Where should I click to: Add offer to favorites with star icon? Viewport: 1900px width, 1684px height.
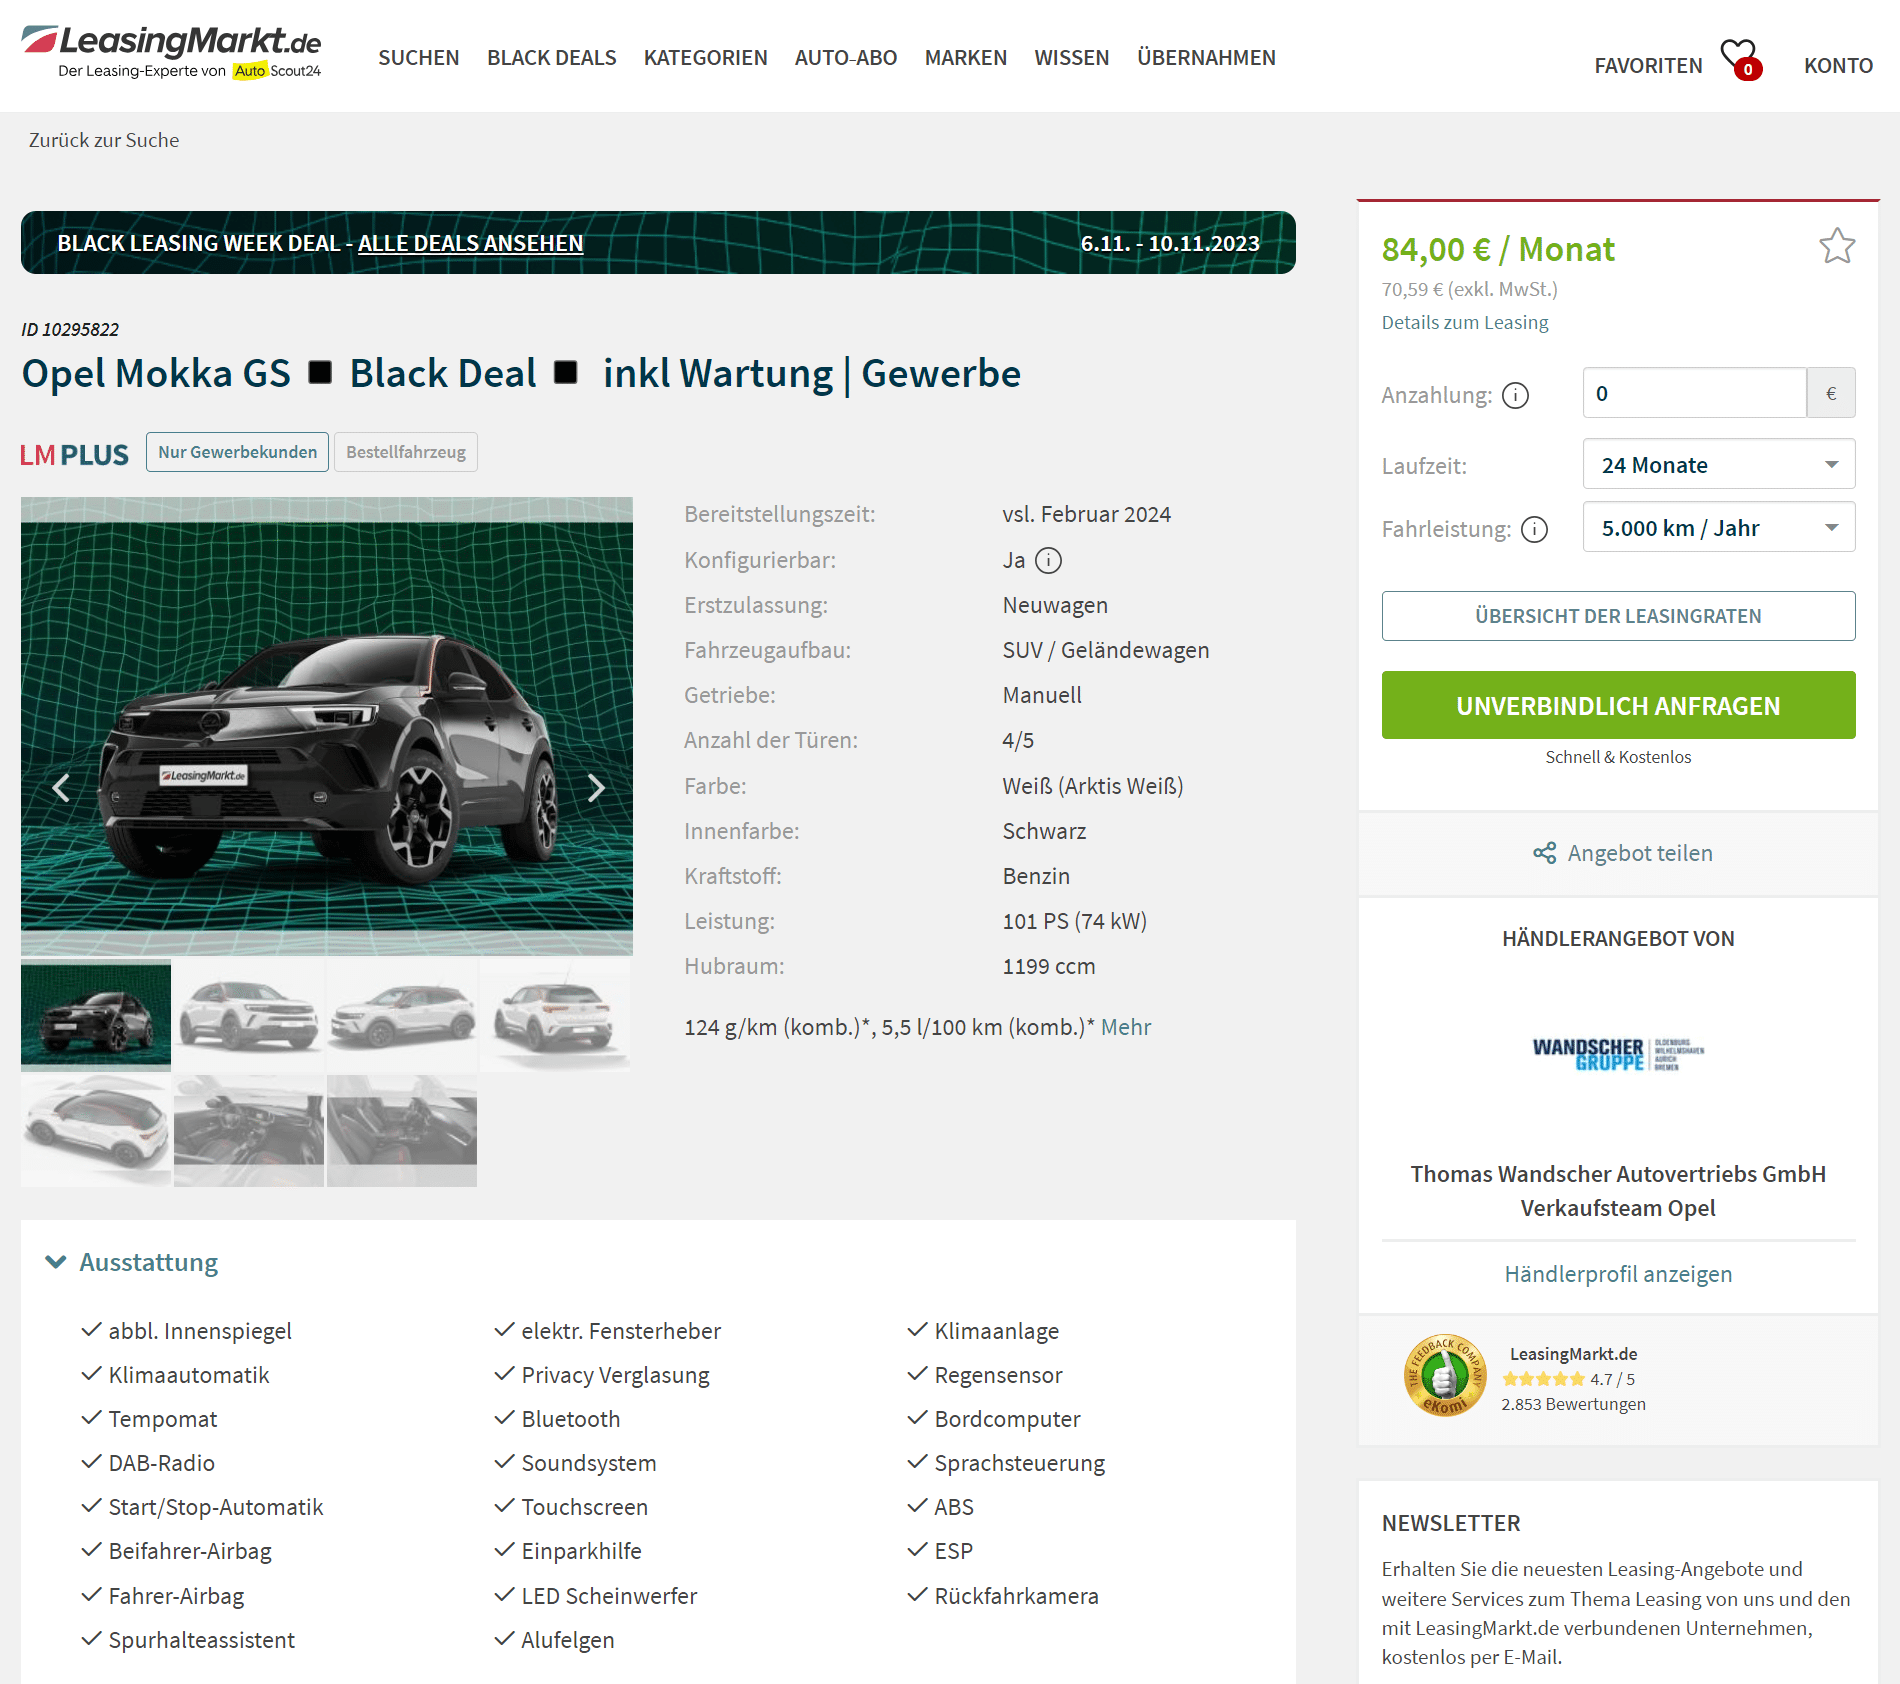[1837, 246]
